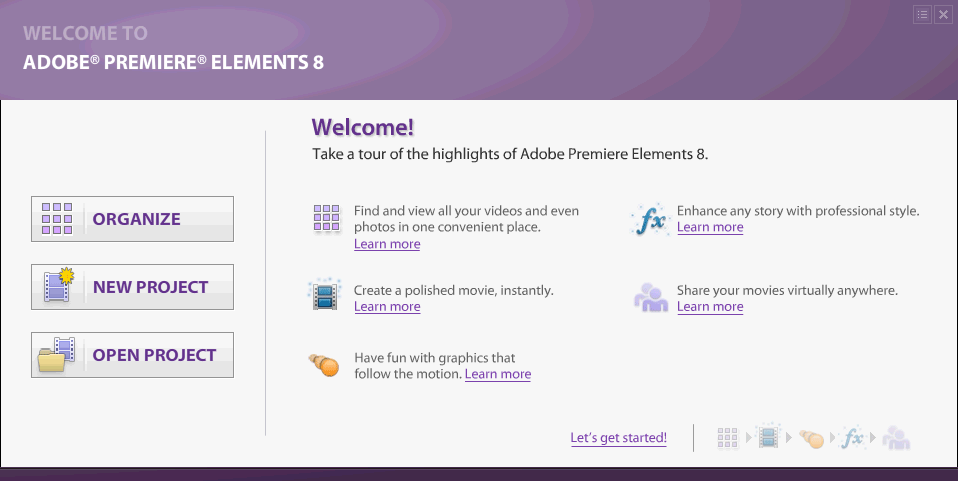Image resolution: width=958 pixels, height=481 pixels.
Task: Open the Organize workspace
Action: click(133, 219)
